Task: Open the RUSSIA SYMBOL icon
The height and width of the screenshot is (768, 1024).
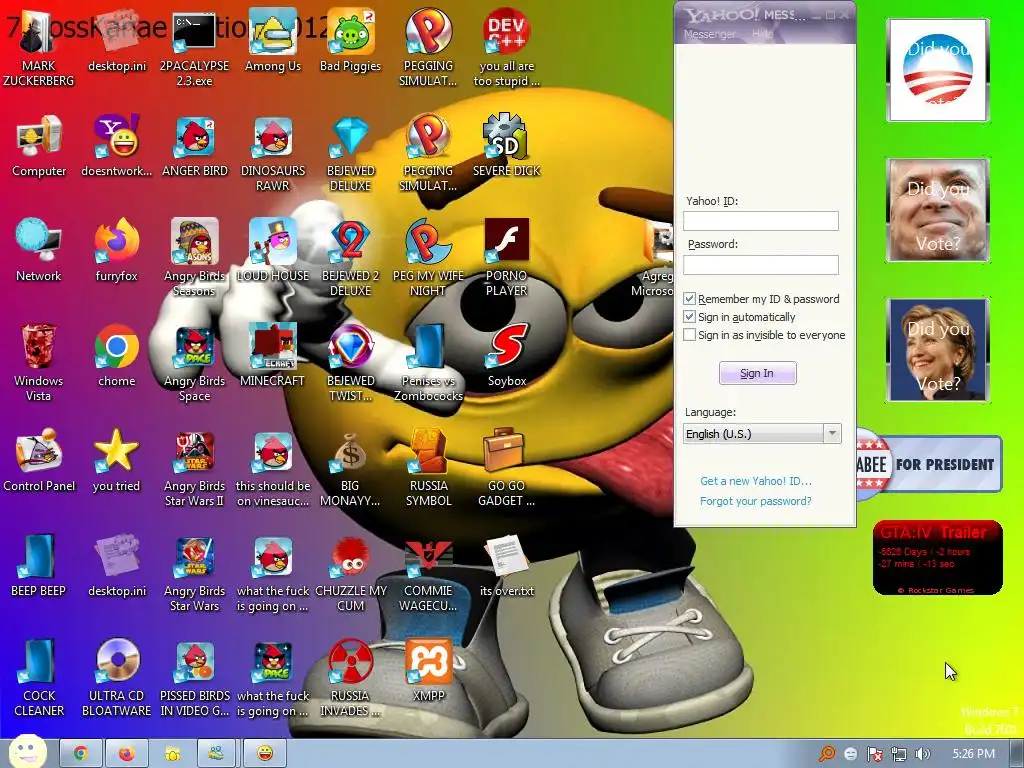Action: pos(428,468)
